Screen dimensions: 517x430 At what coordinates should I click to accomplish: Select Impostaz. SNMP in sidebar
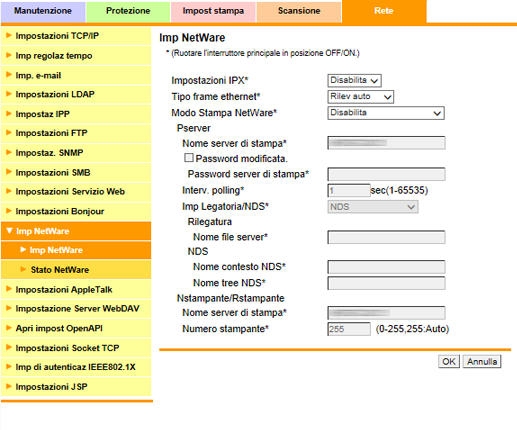coord(76,153)
